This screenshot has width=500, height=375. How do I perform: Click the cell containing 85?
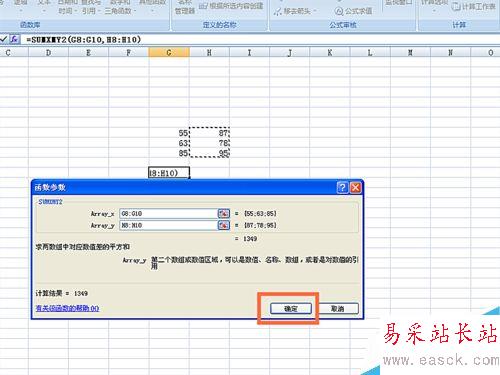[169, 153]
